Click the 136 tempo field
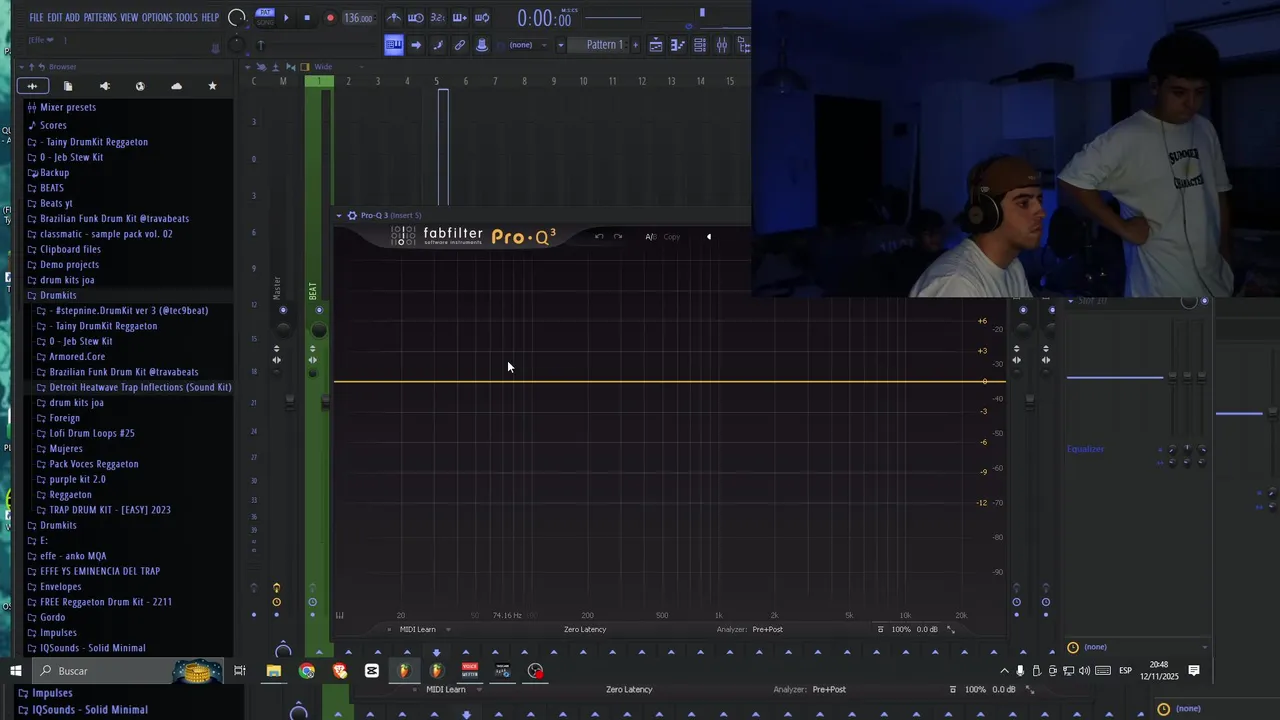Viewport: 1280px width, 720px height. [357, 17]
